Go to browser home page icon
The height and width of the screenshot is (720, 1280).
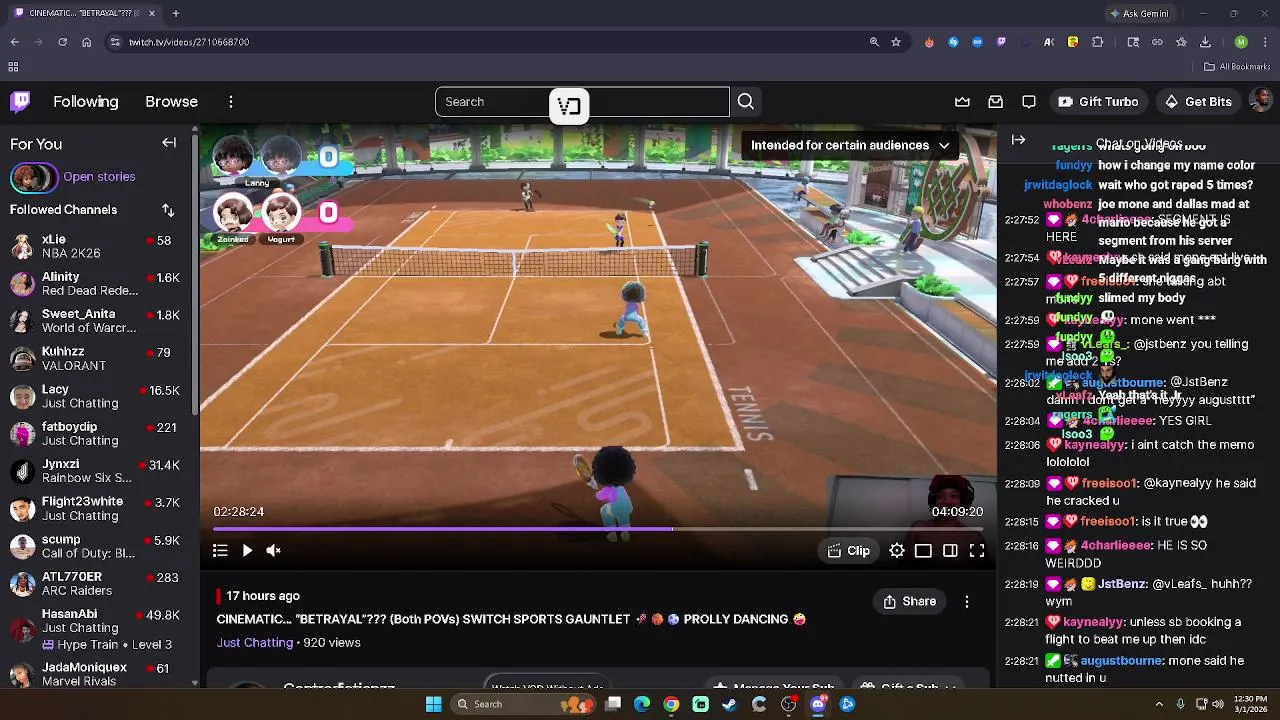87,42
